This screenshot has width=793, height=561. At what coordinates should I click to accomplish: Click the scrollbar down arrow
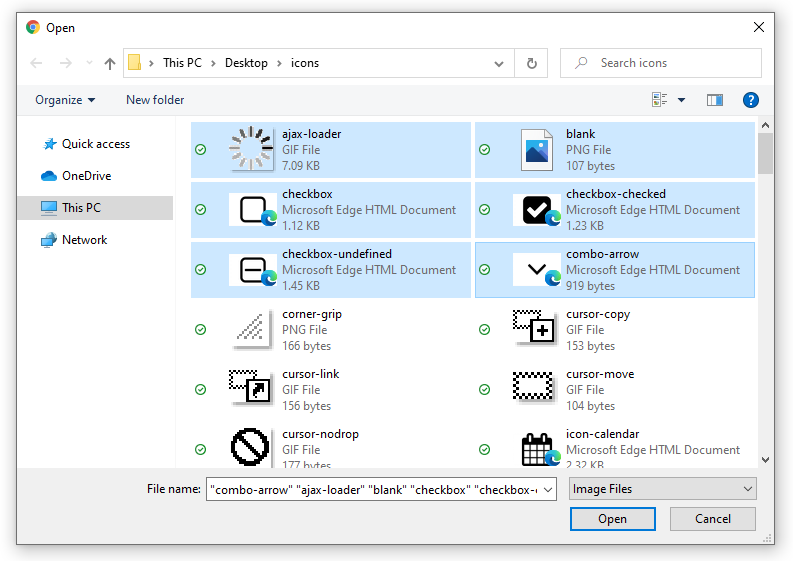click(x=765, y=460)
